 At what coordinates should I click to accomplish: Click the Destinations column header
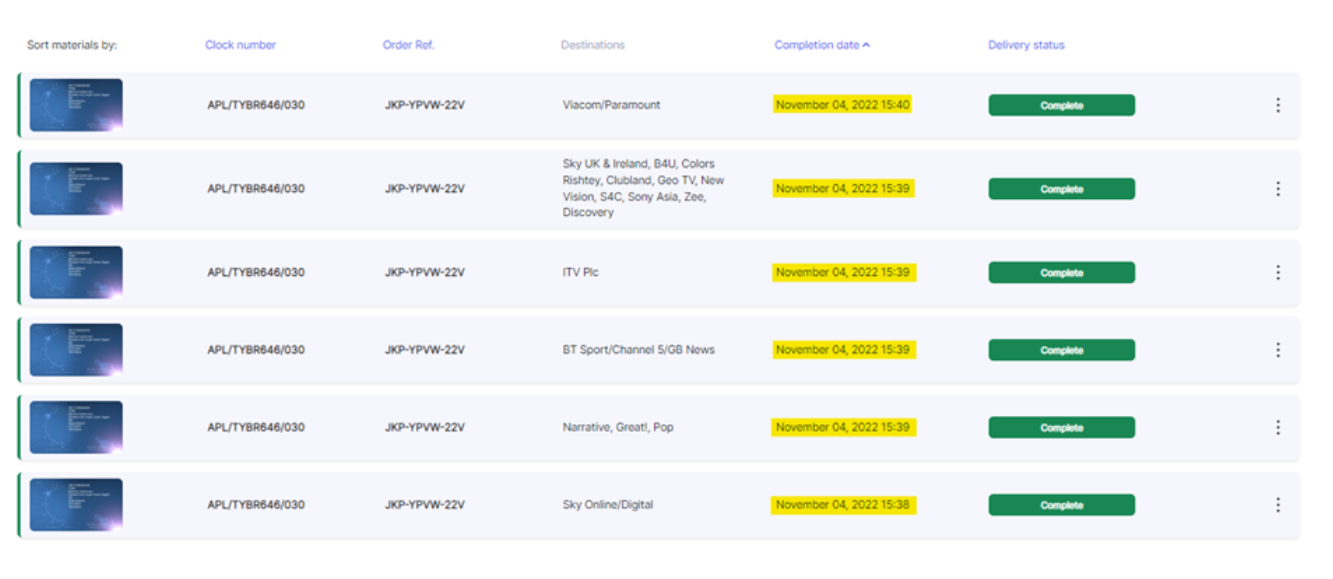pyautogui.click(x=592, y=45)
